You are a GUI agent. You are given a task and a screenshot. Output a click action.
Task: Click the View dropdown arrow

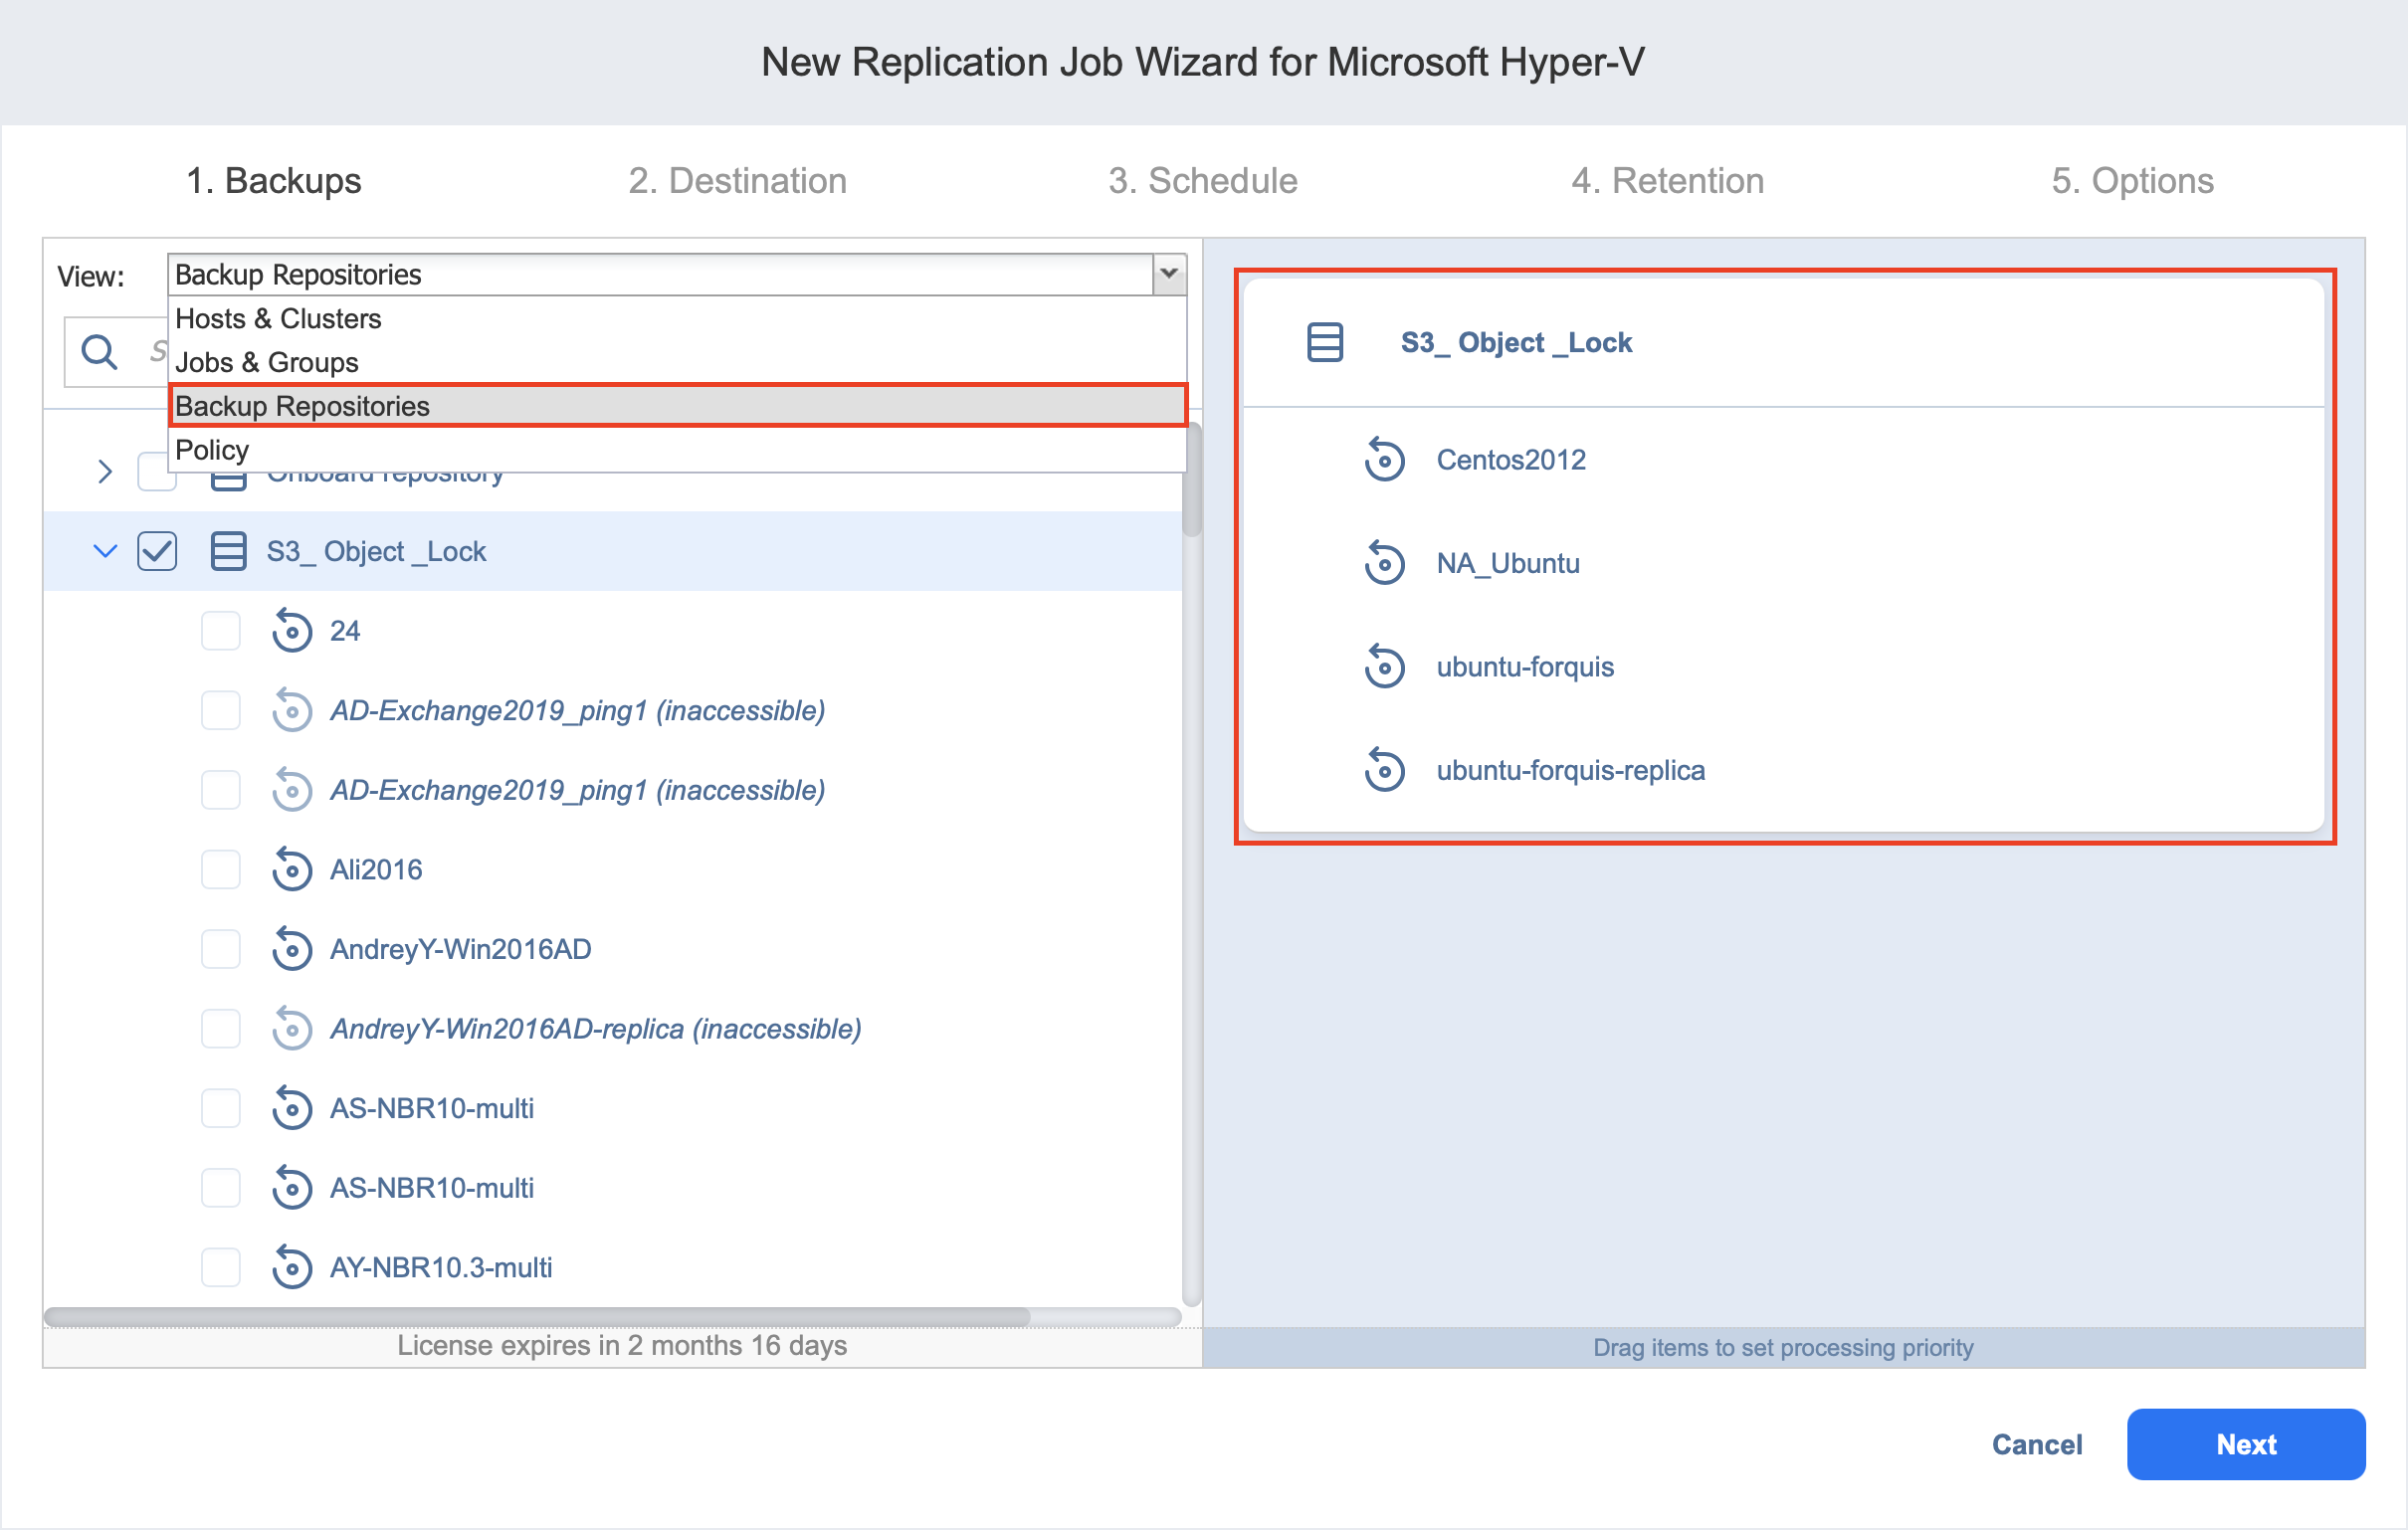tap(1168, 274)
